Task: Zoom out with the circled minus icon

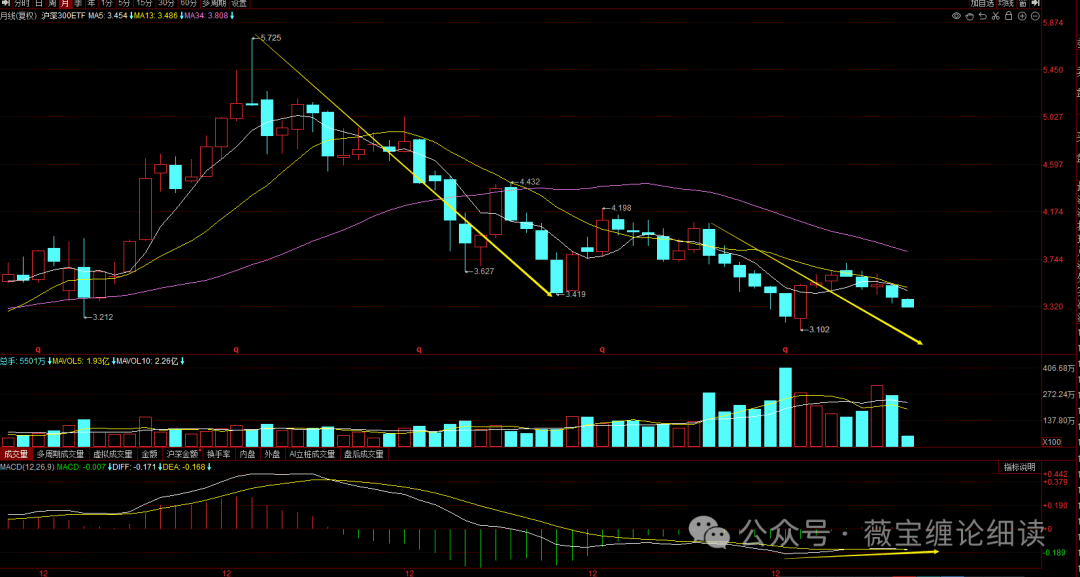Action: [1035, 16]
